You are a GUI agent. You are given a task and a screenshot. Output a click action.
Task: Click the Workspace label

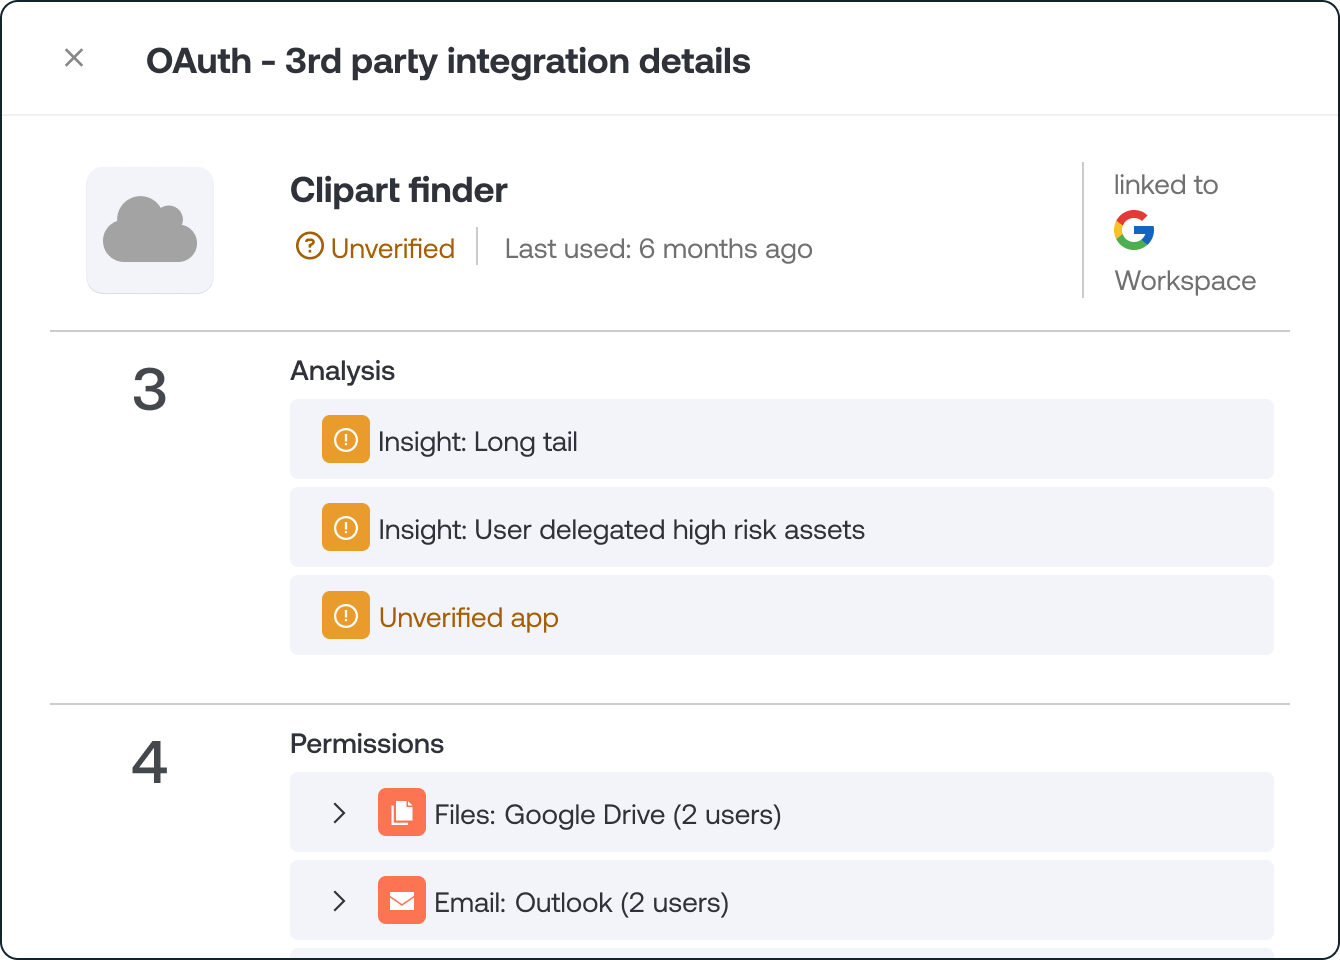coord(1185,281)
